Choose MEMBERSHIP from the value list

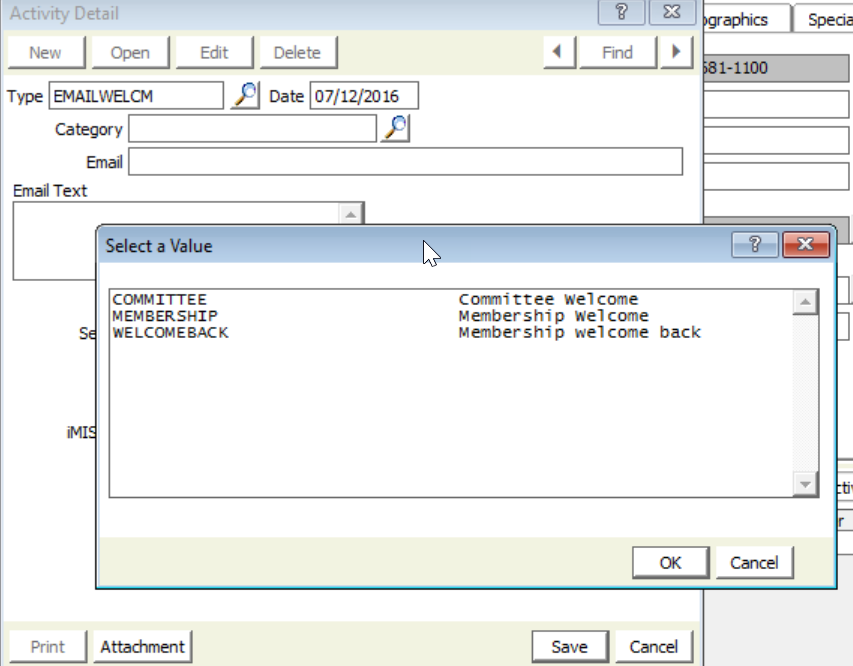pos(165,316)
